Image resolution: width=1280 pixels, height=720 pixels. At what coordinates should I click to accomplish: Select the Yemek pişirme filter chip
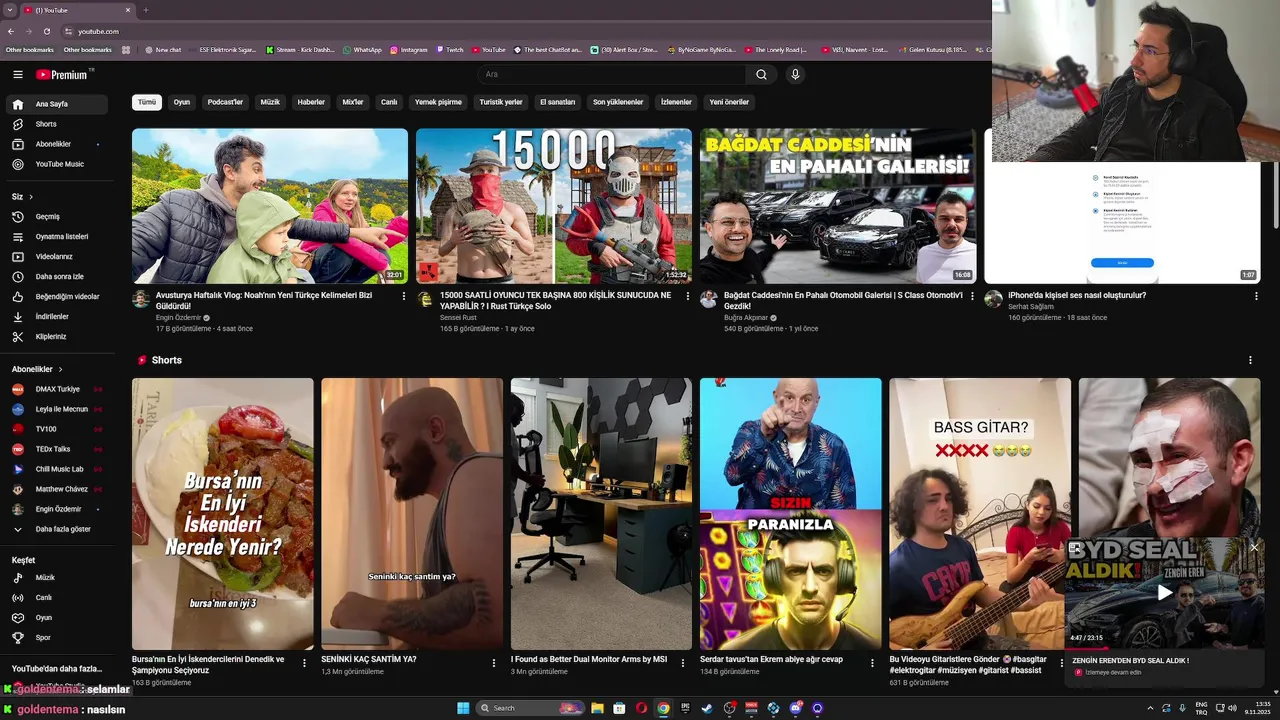click(x=438, y=102)
